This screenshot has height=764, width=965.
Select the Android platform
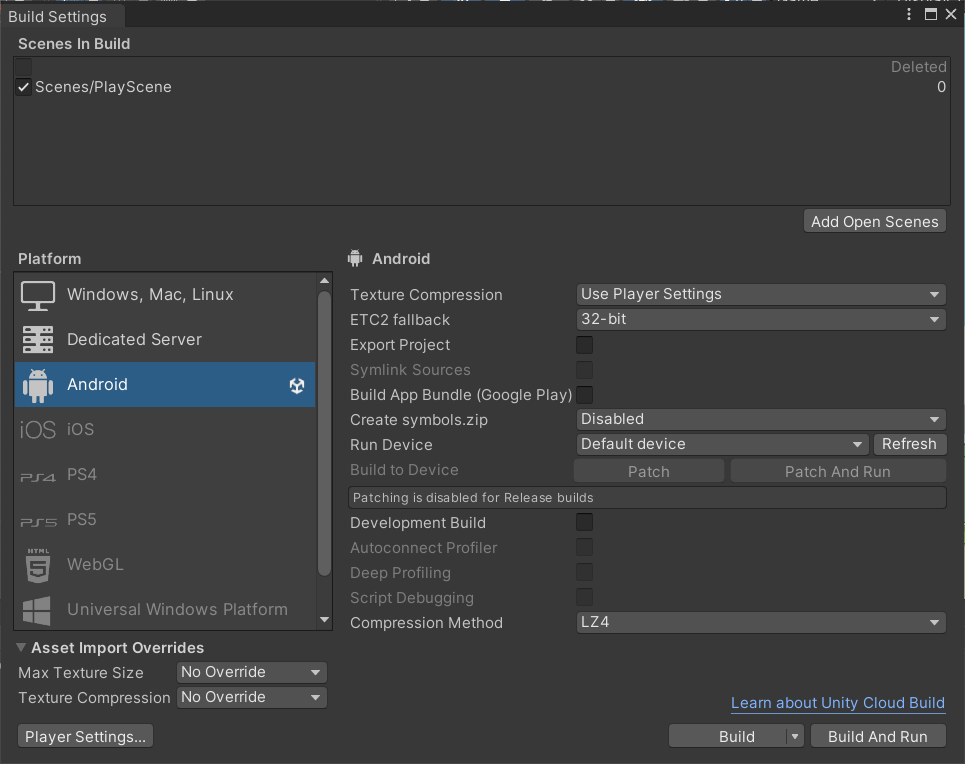164,385
